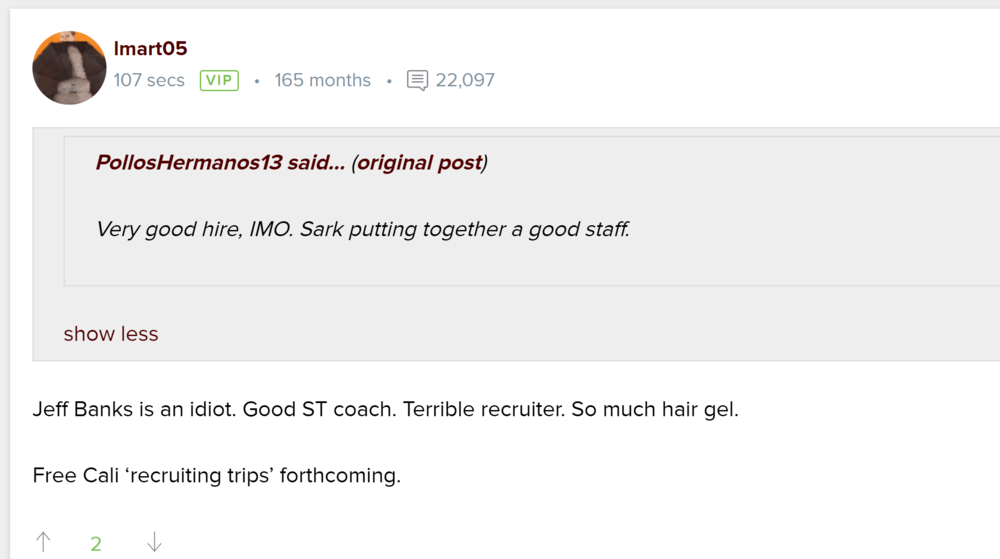The height and width of the screenshot is (559, 1000).
Task: Follow the "original post" link
Action: (420, 163)
